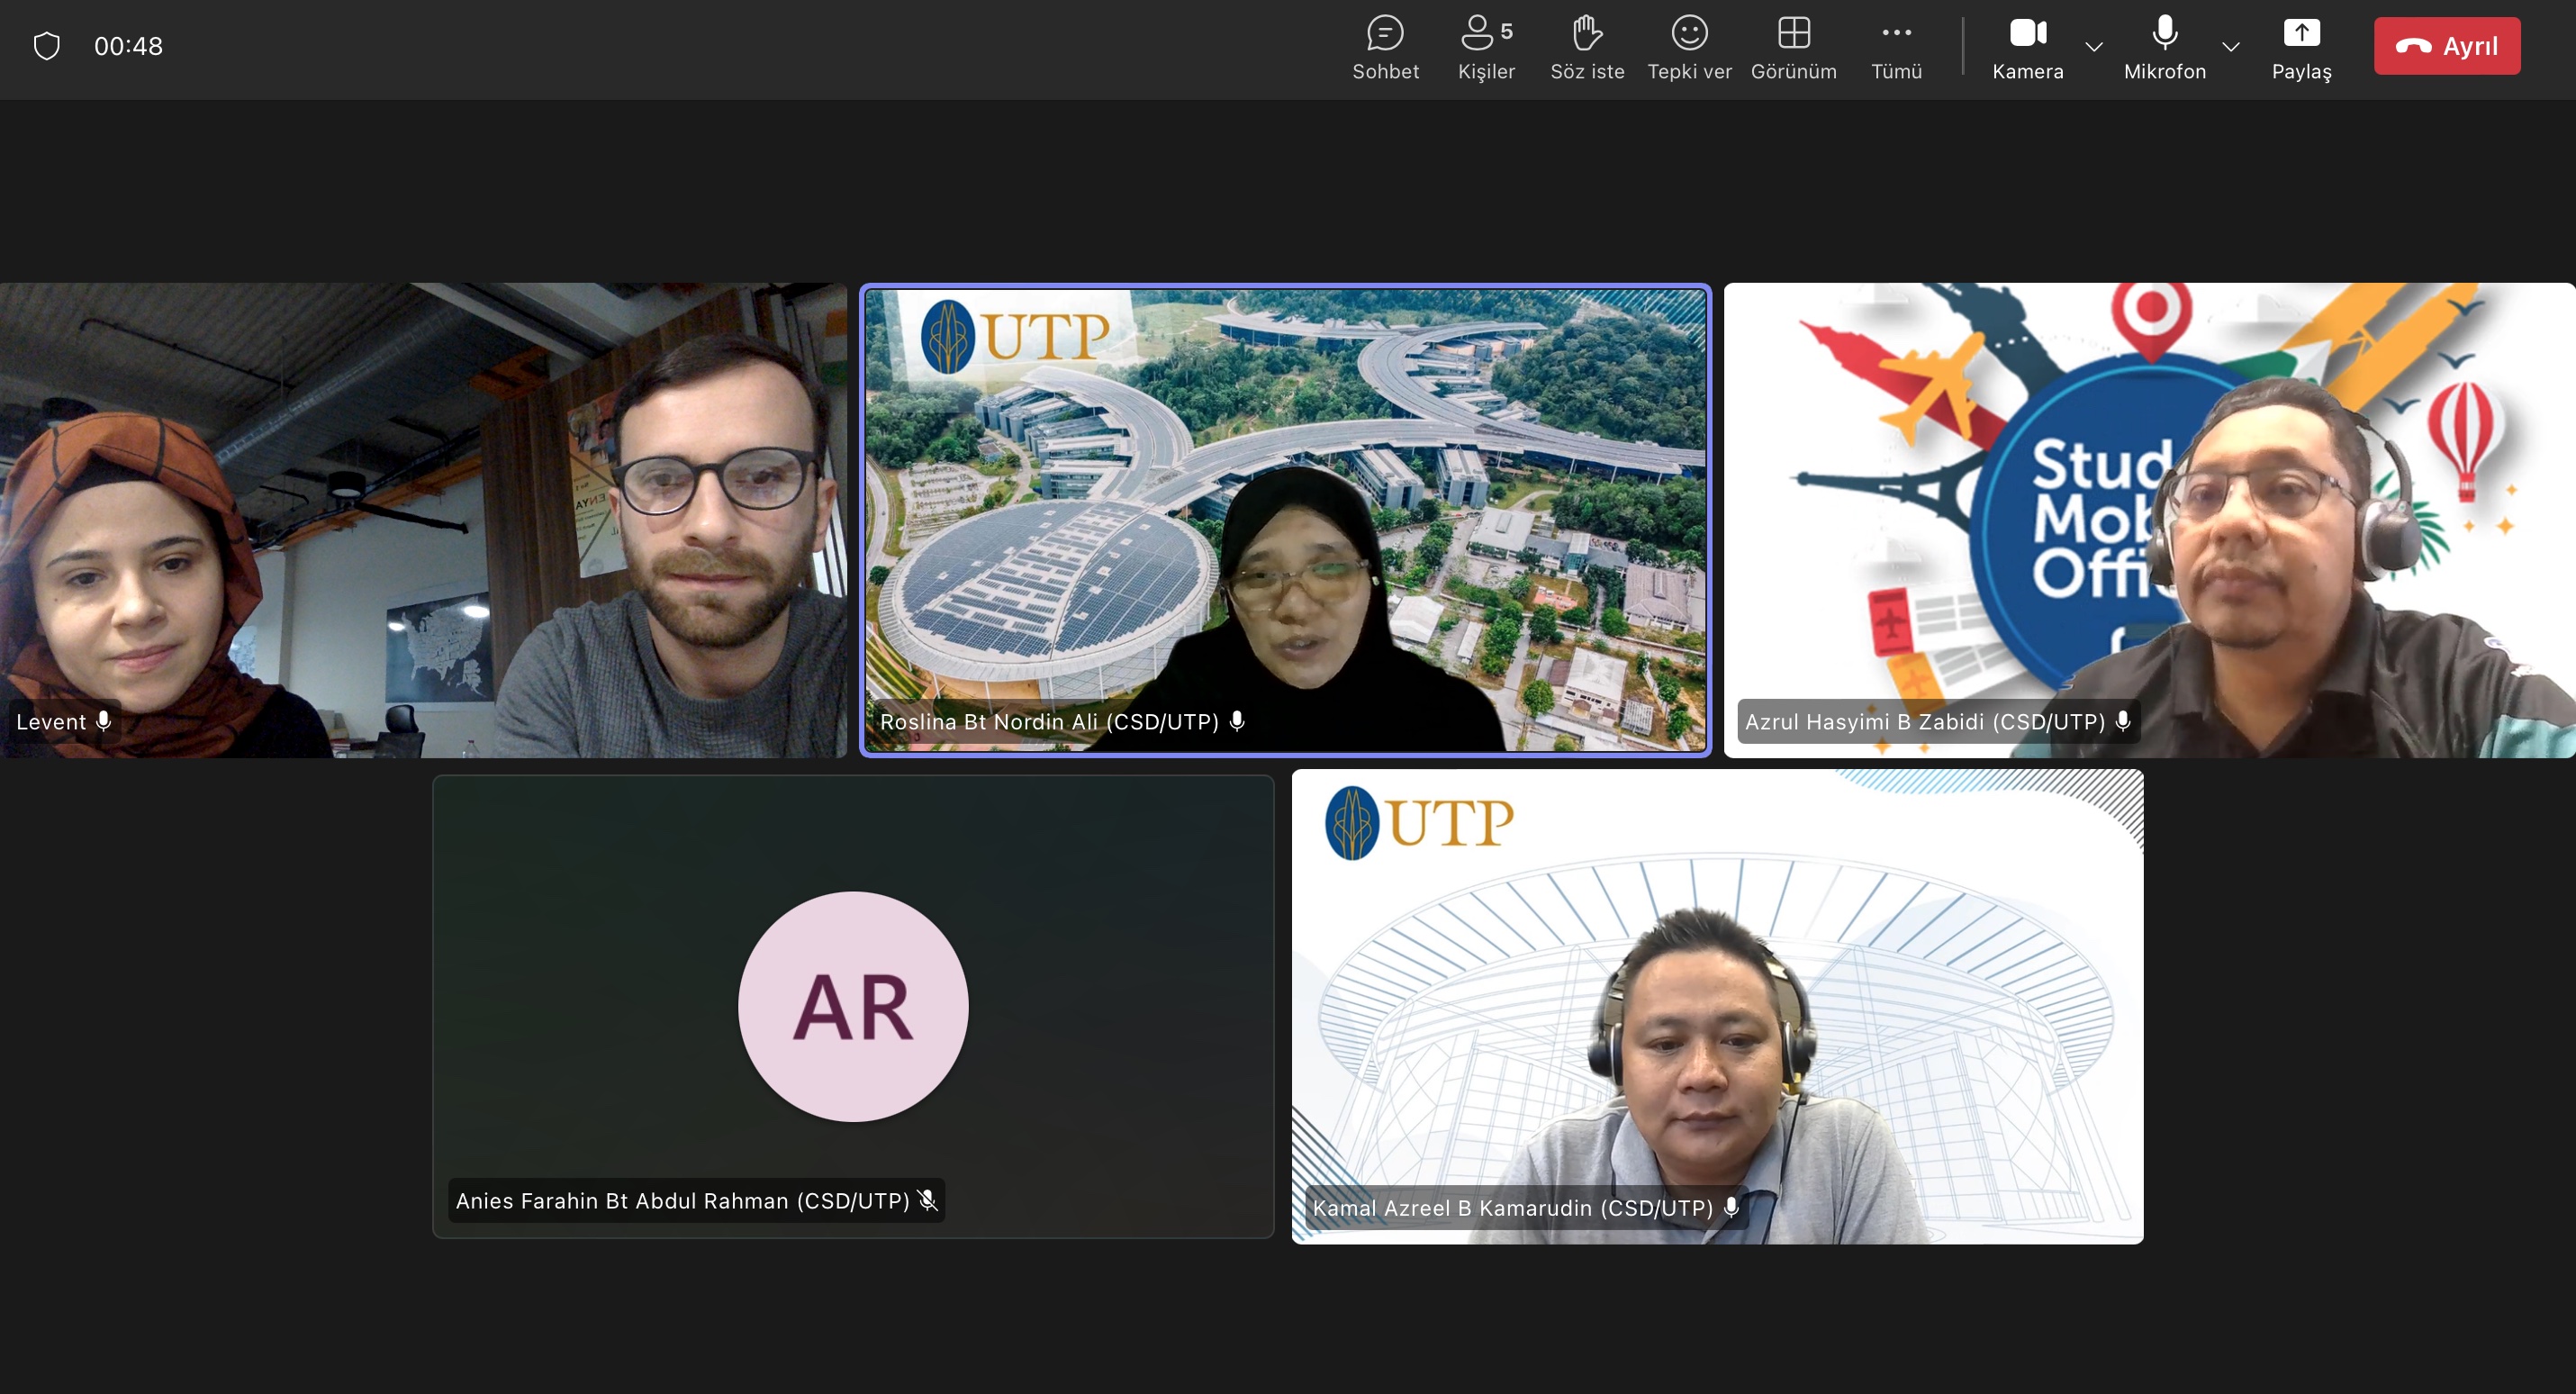Screen dimensions: 2576x1394
Task: Change layout via Görünüm
Action: pyautogui.click(x=1793, y=47)
